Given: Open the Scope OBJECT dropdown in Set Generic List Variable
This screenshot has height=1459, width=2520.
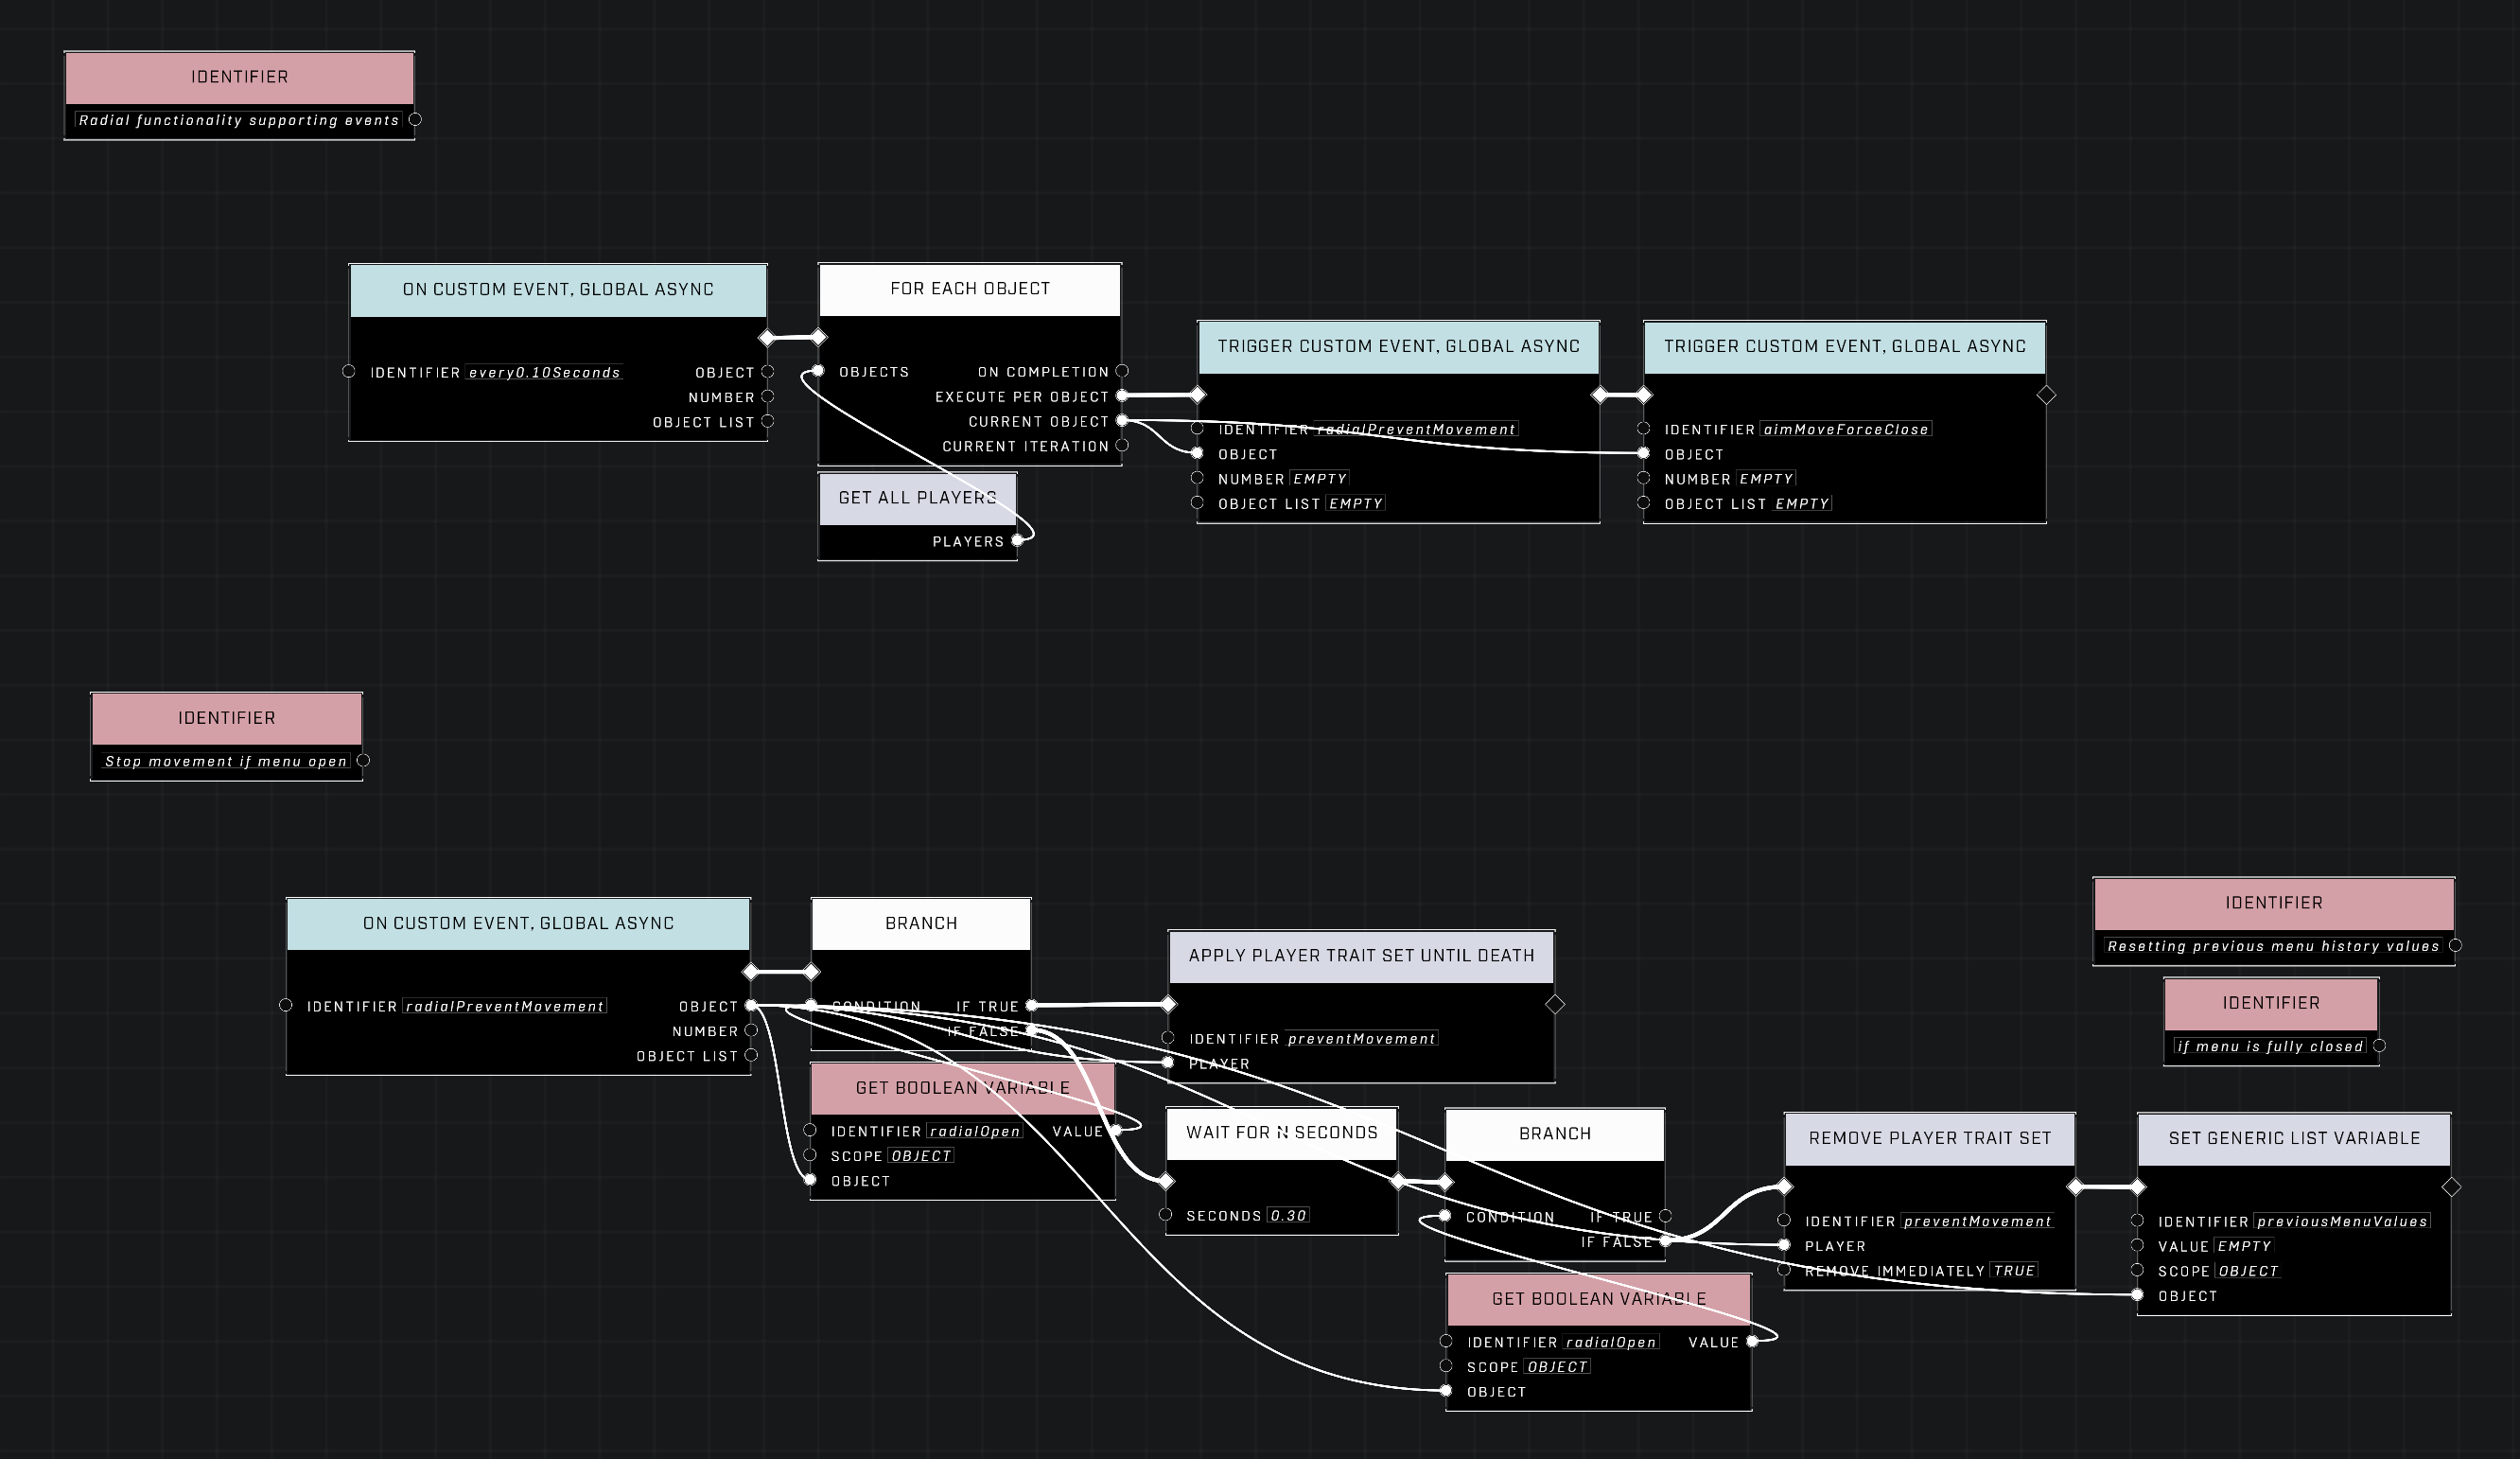Looking at the screenshot, I should [x=2248, y=1271].
